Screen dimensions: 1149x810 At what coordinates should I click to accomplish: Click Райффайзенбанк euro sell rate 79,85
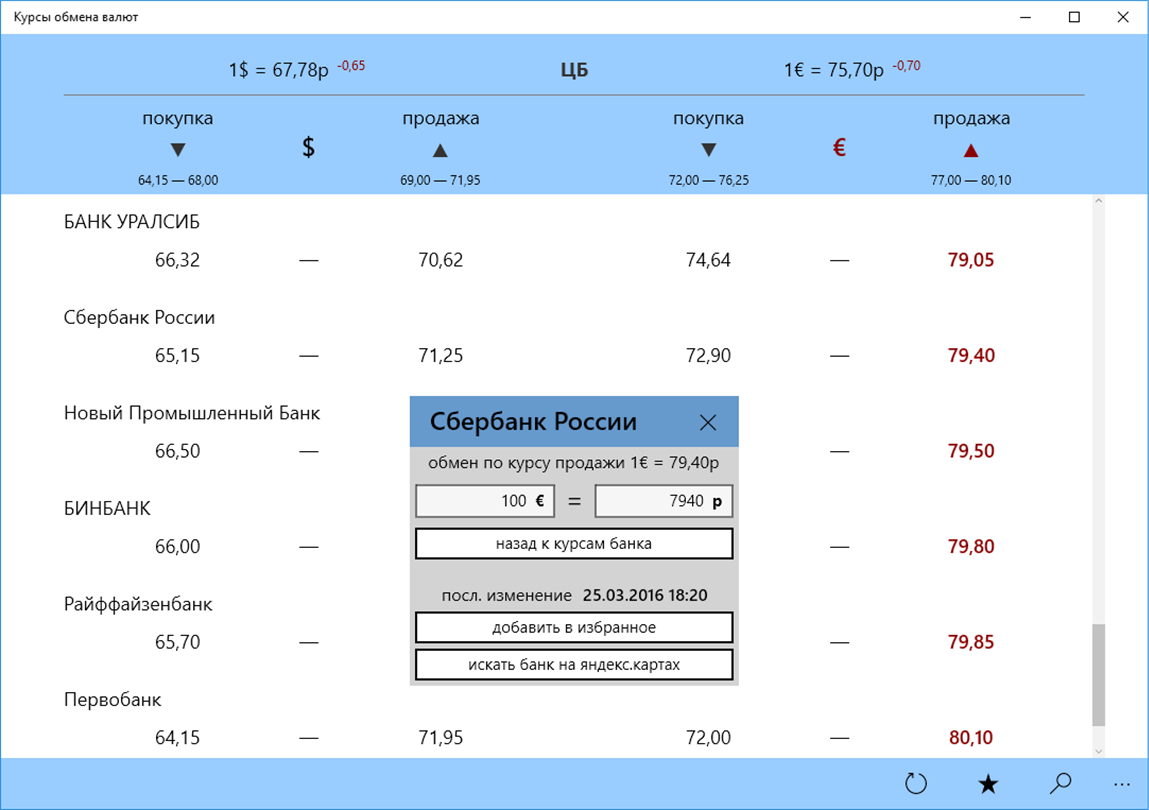971,642
